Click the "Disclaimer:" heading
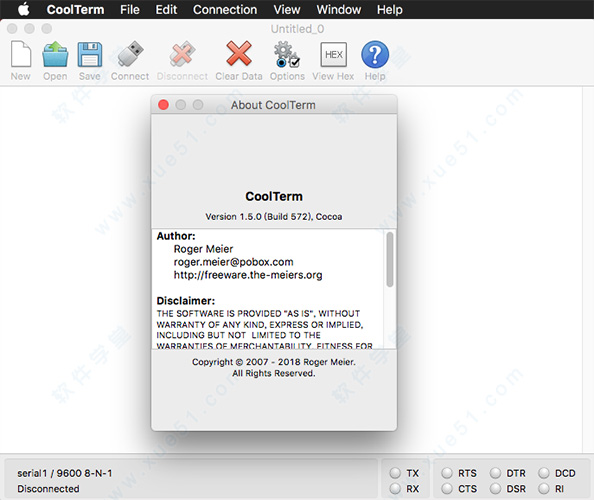This screenshot has height=500, width=594. (186, 301)
